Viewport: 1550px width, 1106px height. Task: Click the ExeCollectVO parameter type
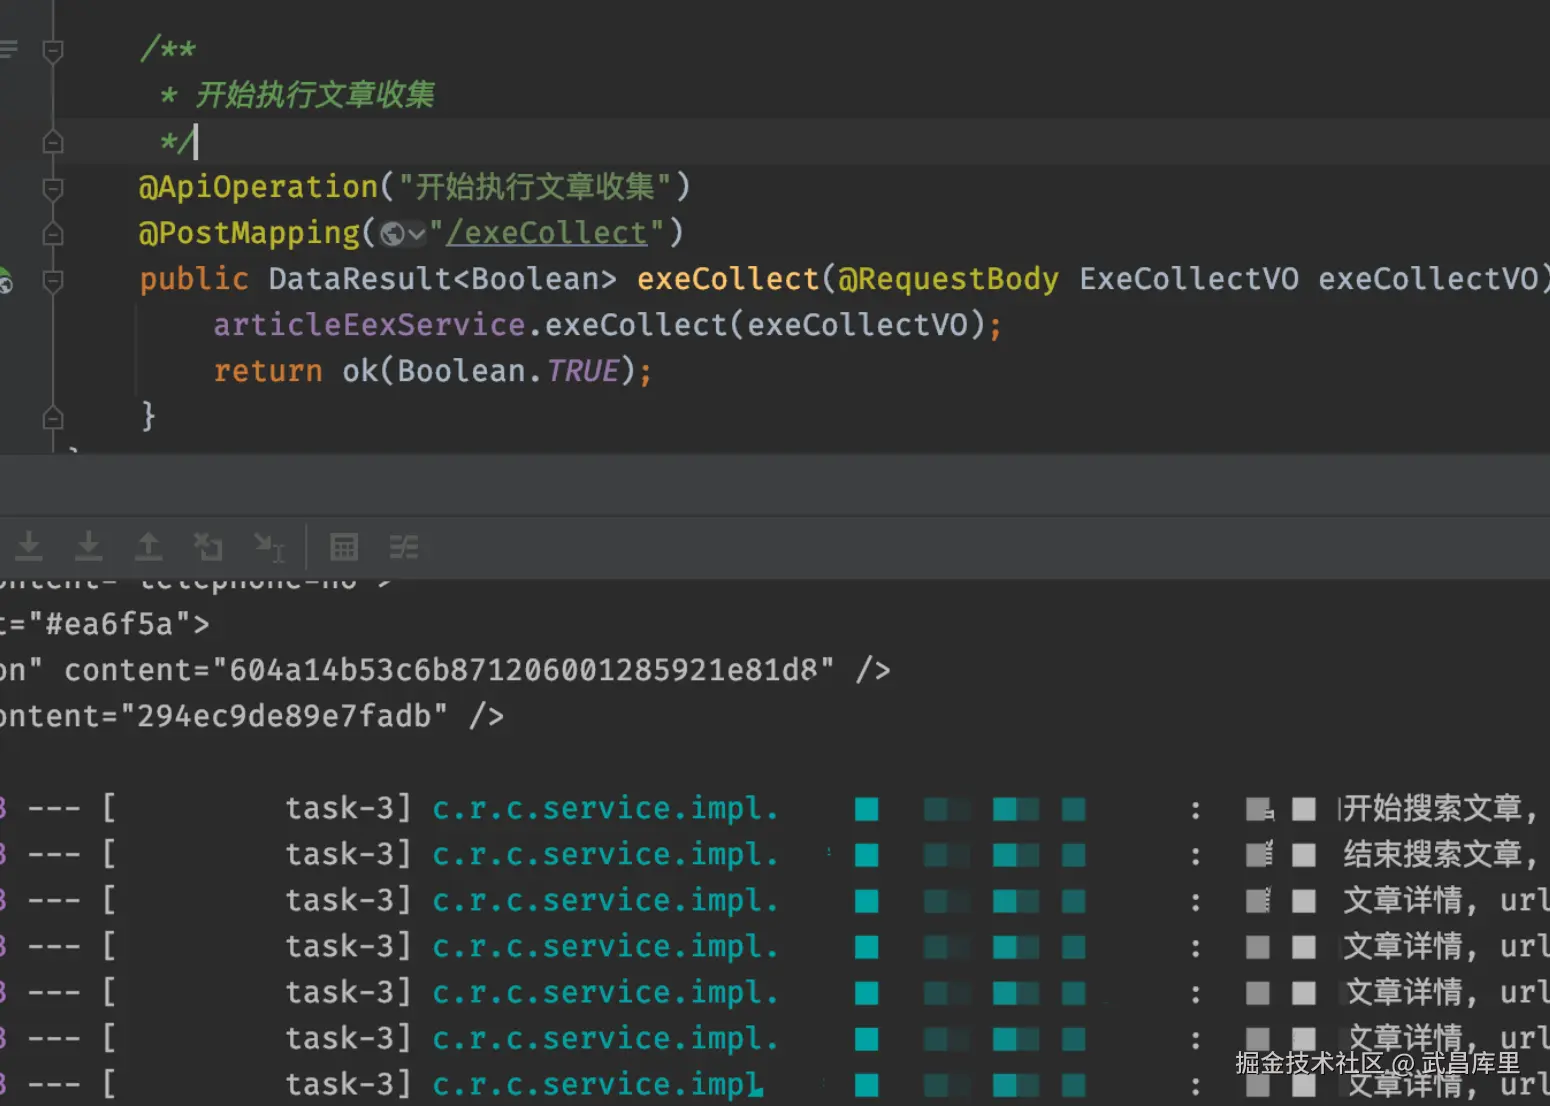pos(1188,279)
